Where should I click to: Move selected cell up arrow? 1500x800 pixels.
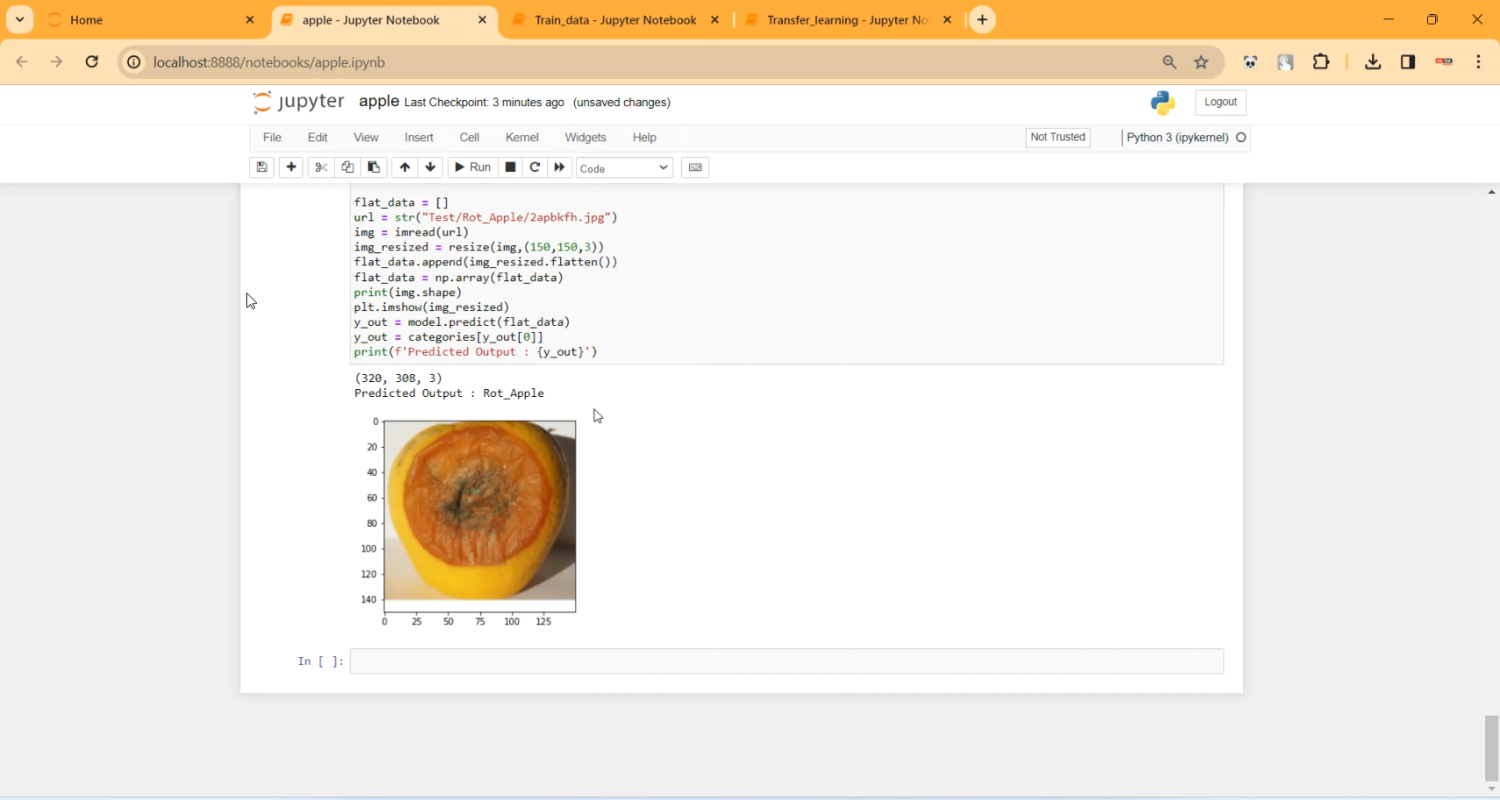point(404,167)
